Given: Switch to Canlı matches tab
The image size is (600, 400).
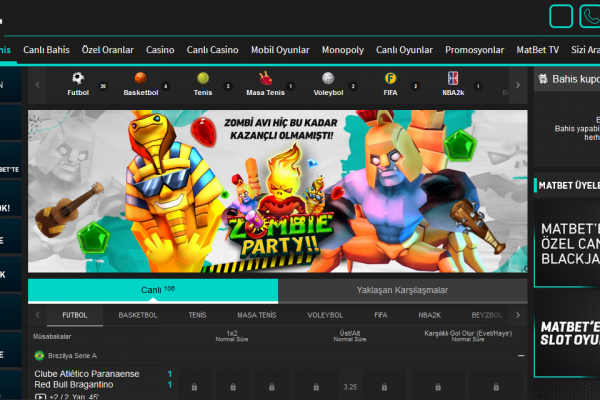Looking at the screenshot, I should click(x=153, y=291).
